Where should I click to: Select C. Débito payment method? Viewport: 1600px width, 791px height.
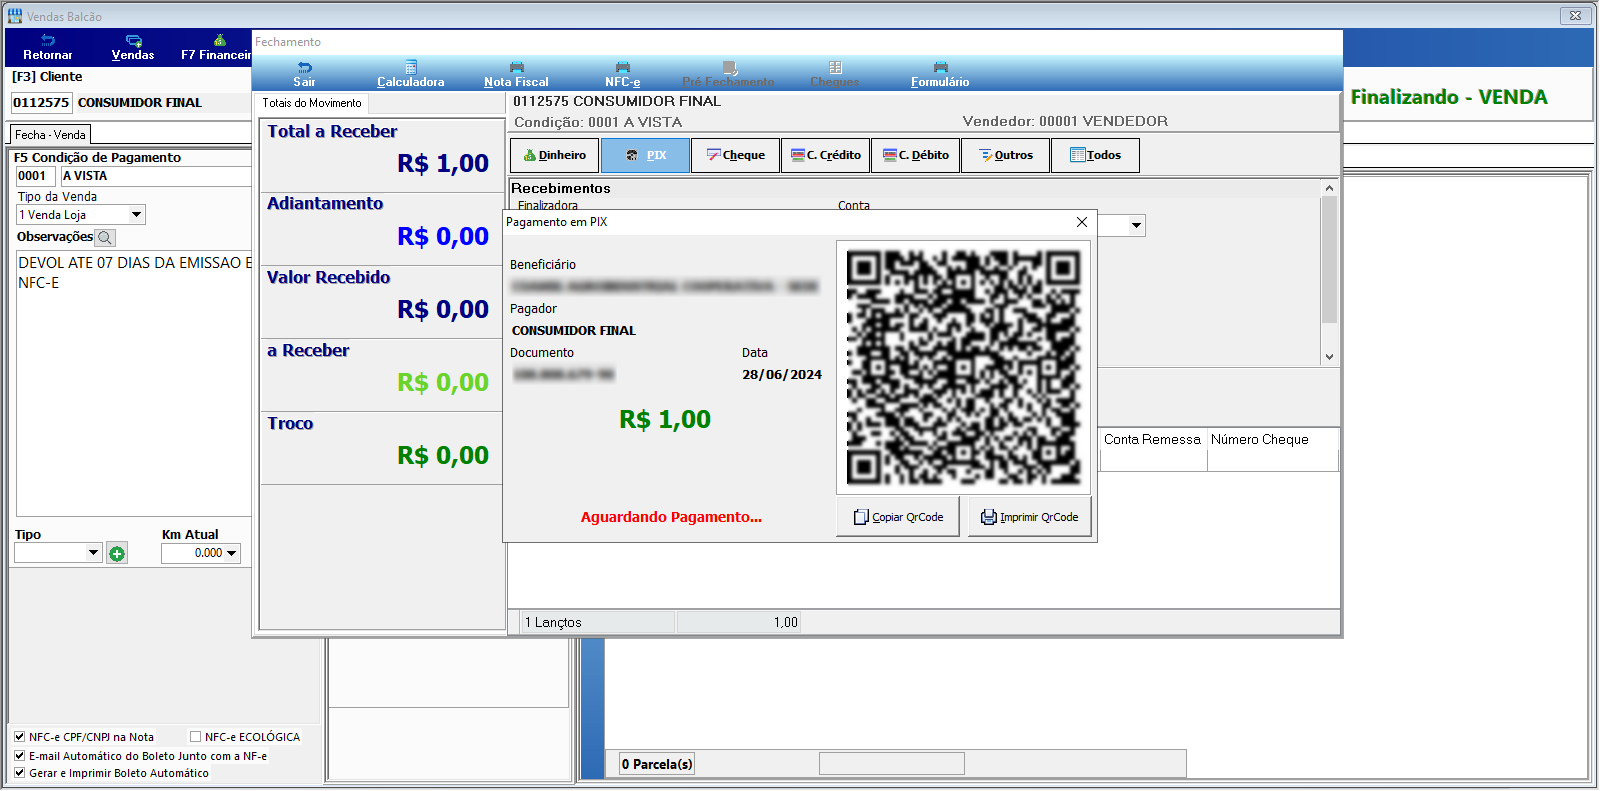[x=915, y=155]
